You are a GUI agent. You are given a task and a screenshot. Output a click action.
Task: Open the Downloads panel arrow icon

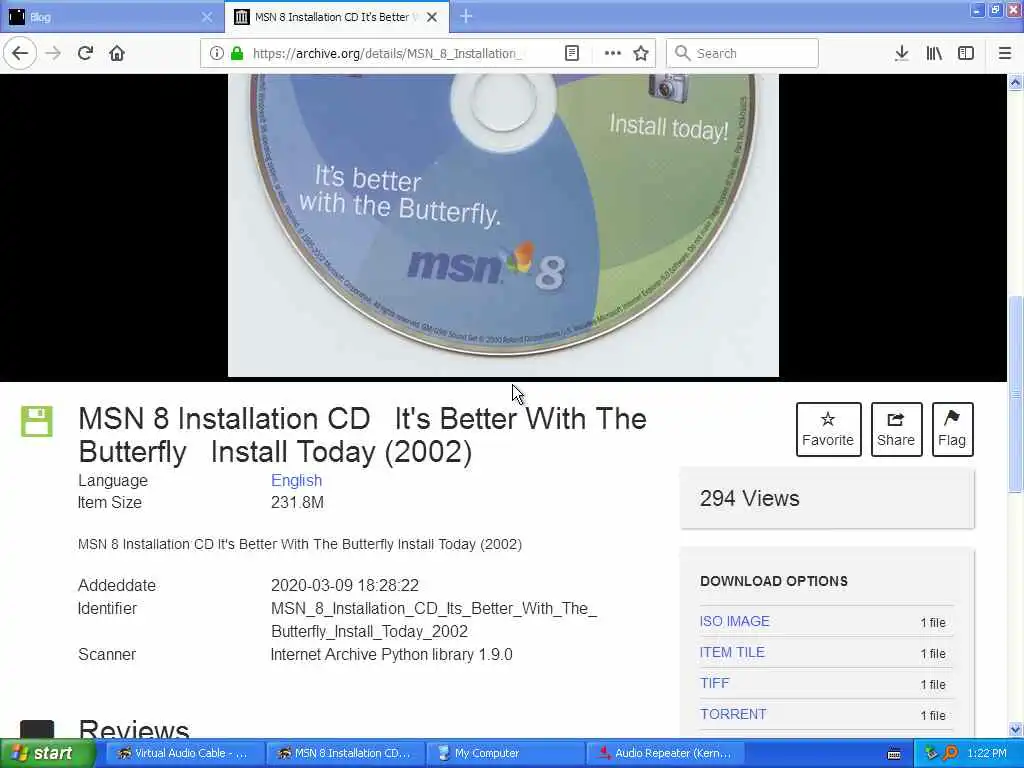(x=902, y=54)
